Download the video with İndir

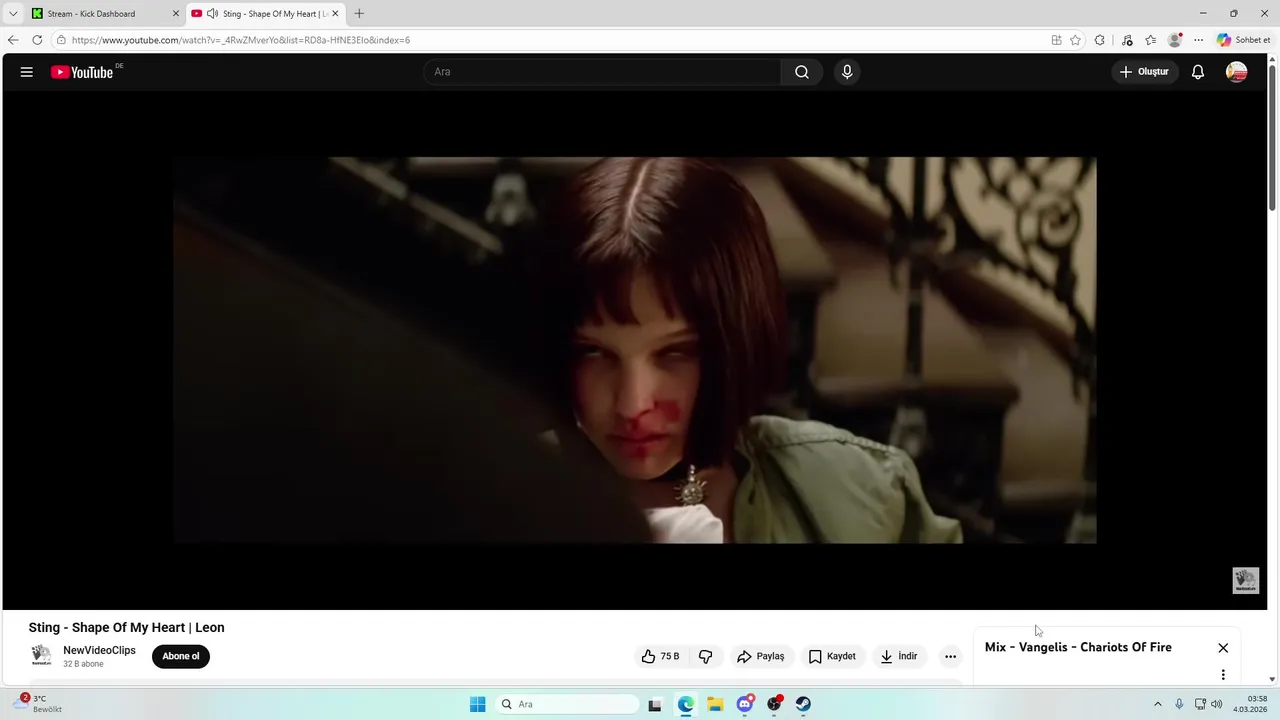pos(898,657)
